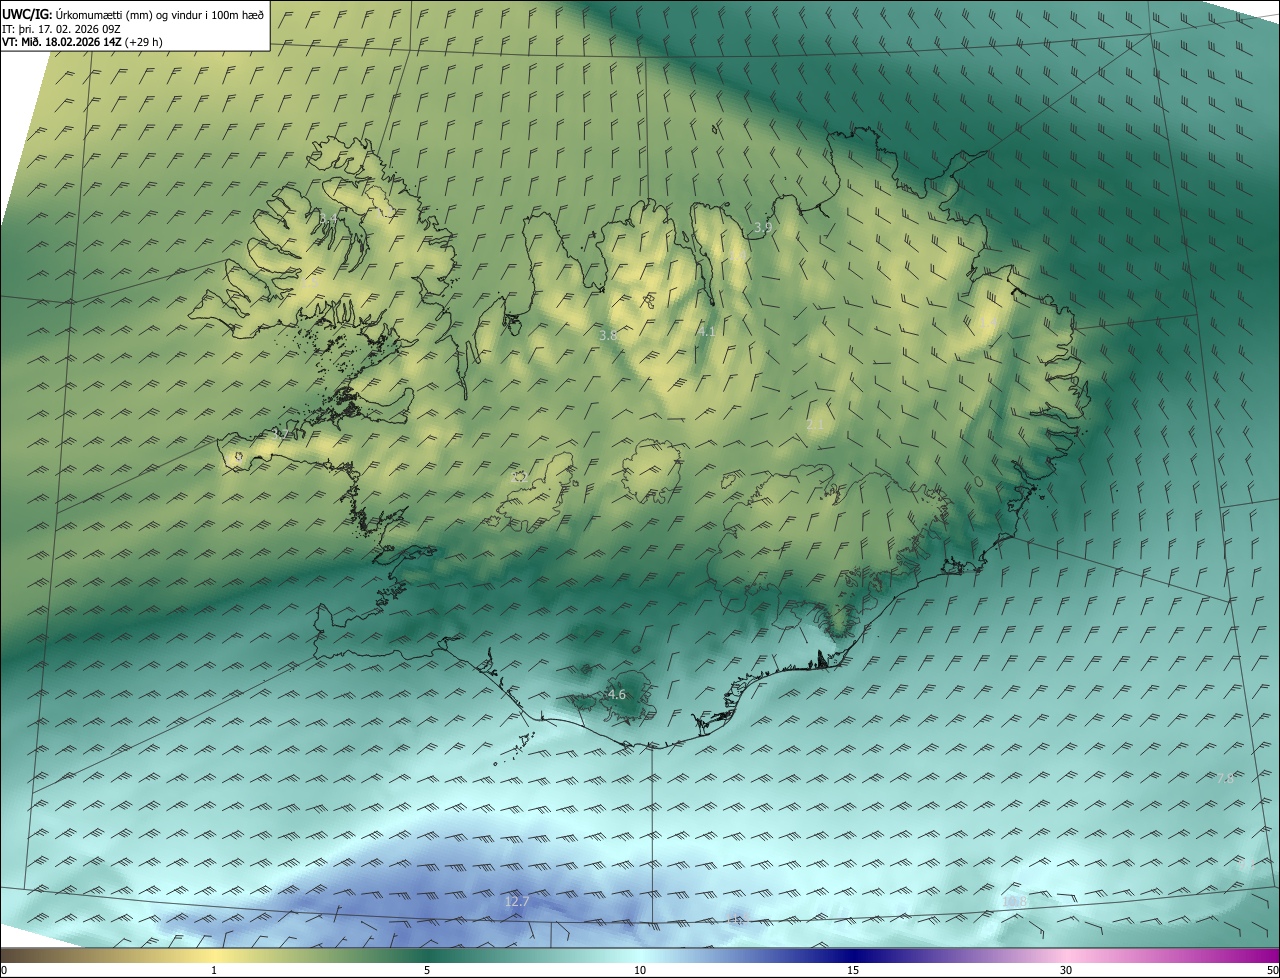Click the 'IT: þri. 17. 02. 2026 09Z' line
Image resolution: width=1280 pixels, height=978 pixels.
click(x=62, y=28)
